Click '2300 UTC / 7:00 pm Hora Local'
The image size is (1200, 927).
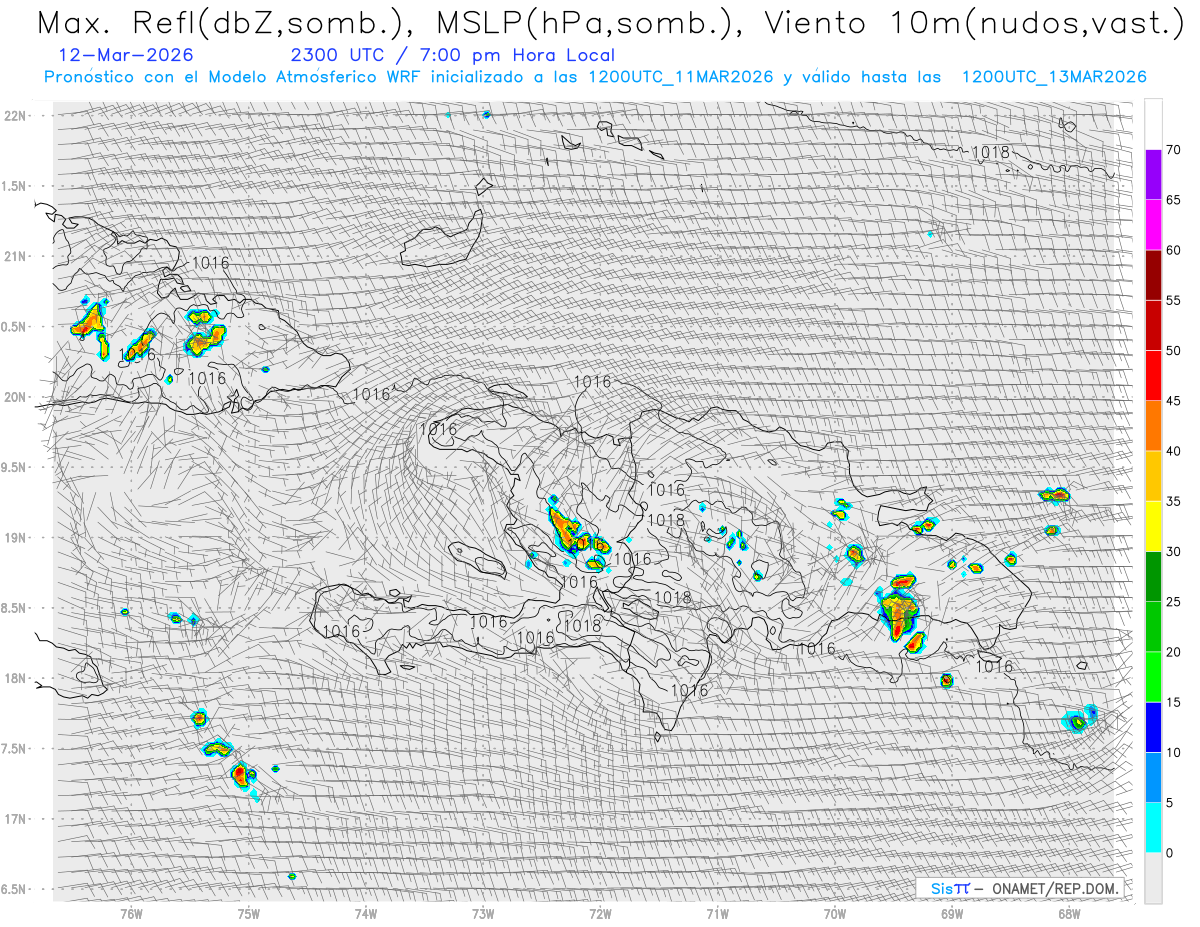click(452, 56)
